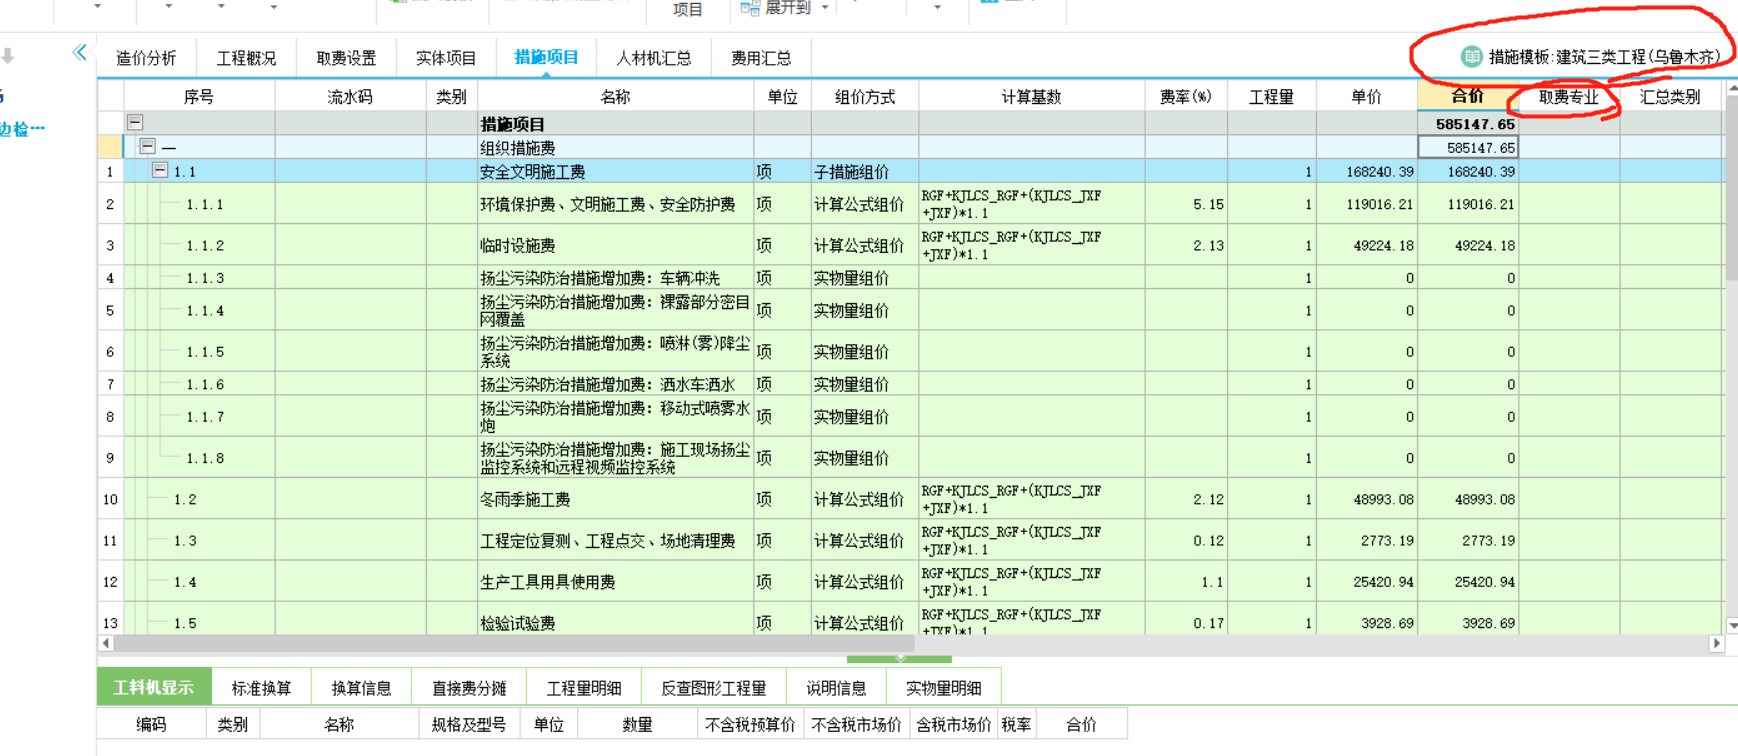Click the 费率(%) column header
The width and height of the screenshot is (1738, 756).
1185,97
